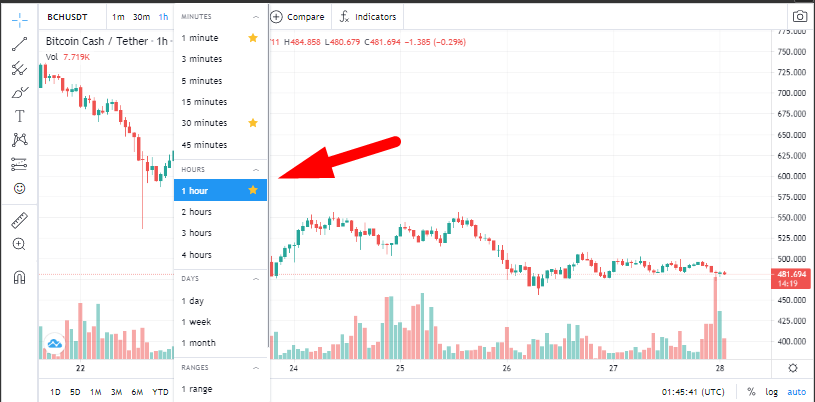Collapse the DAYS section
The image size is (815, 402).
click(x=255, y=279)
